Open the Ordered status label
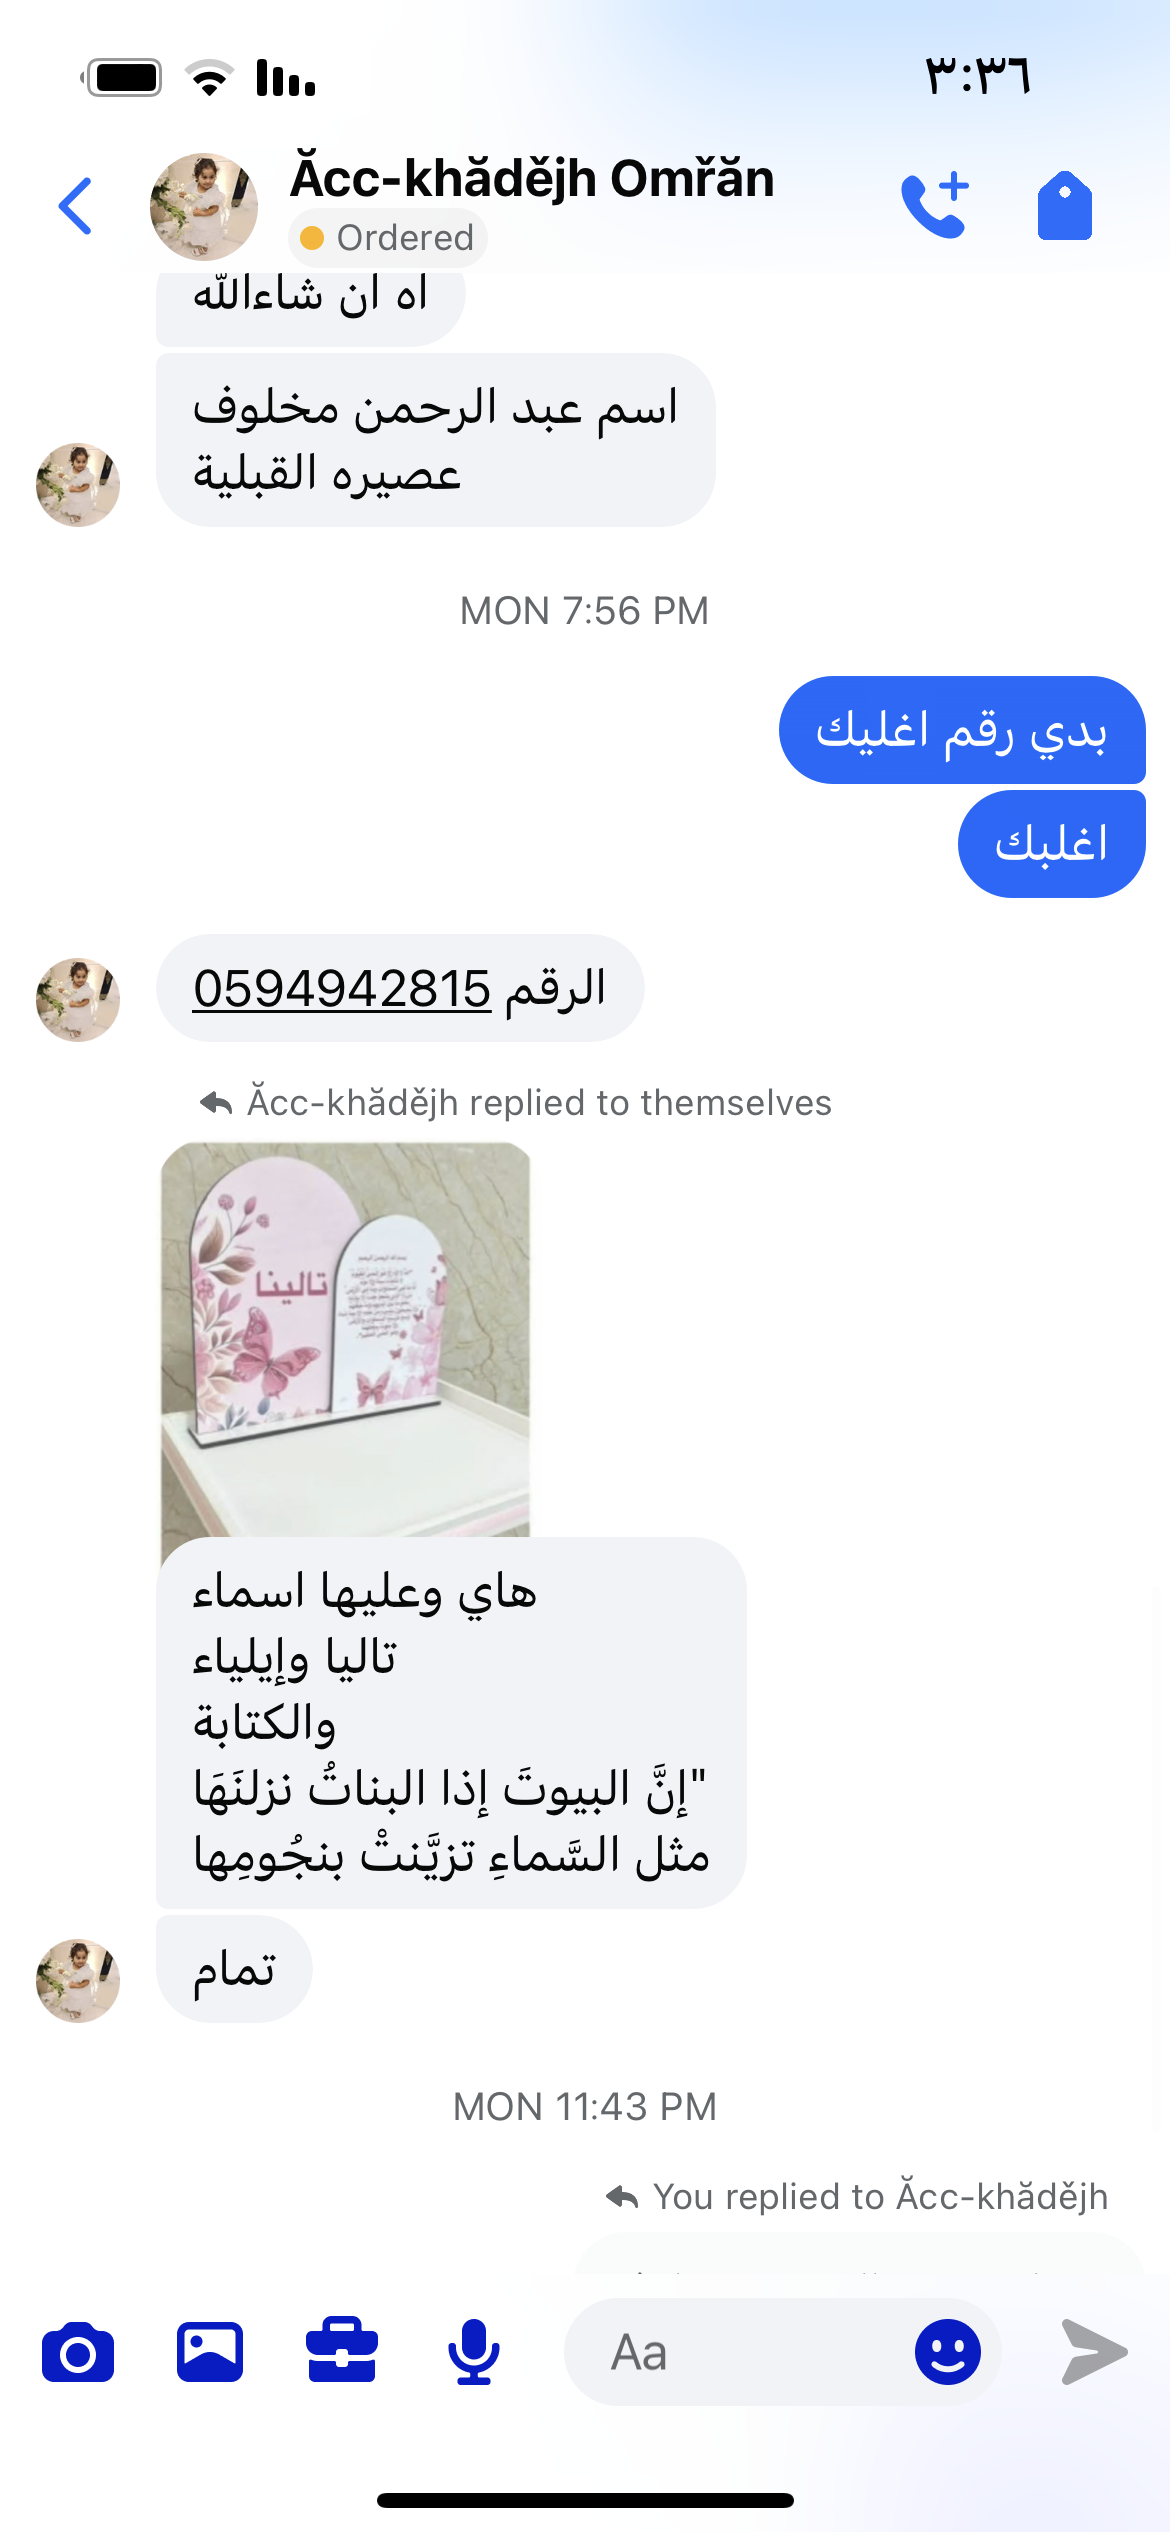 tap(388, 238)
